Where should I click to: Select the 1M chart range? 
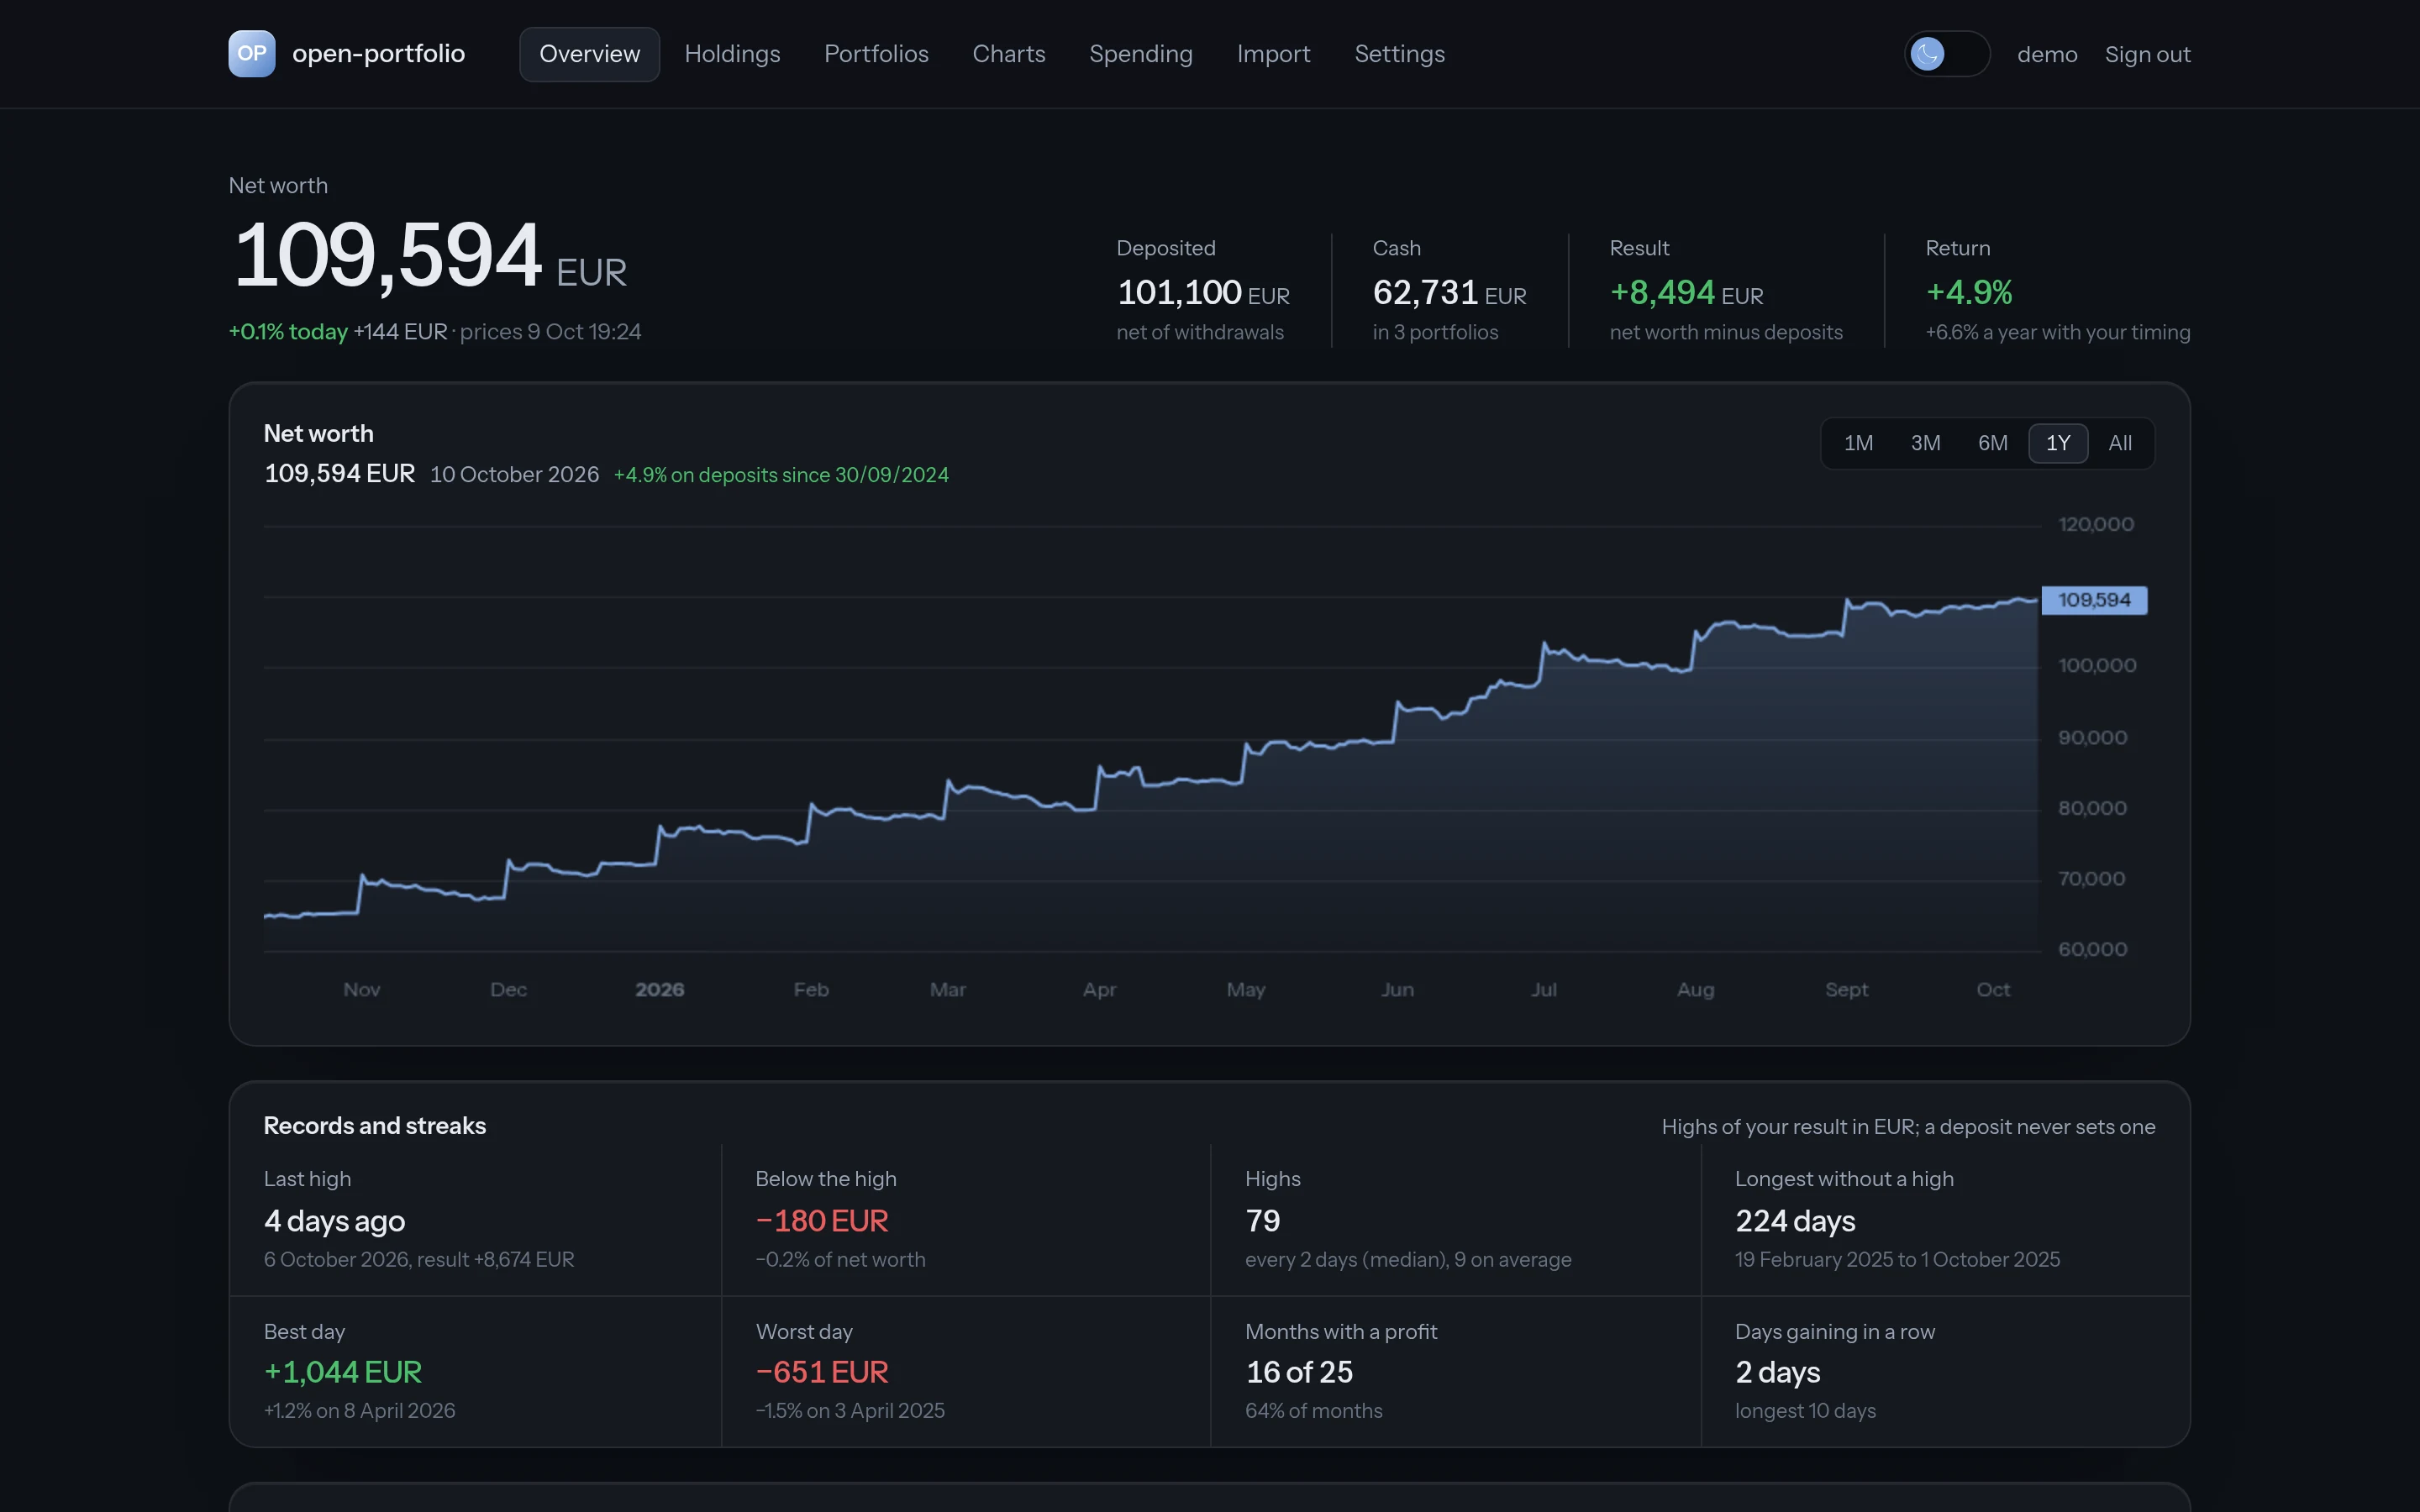point(1858,443)
